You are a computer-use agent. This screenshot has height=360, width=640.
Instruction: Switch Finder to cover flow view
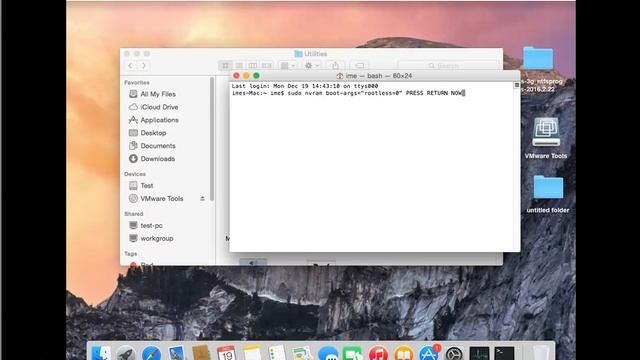(267, 65)
